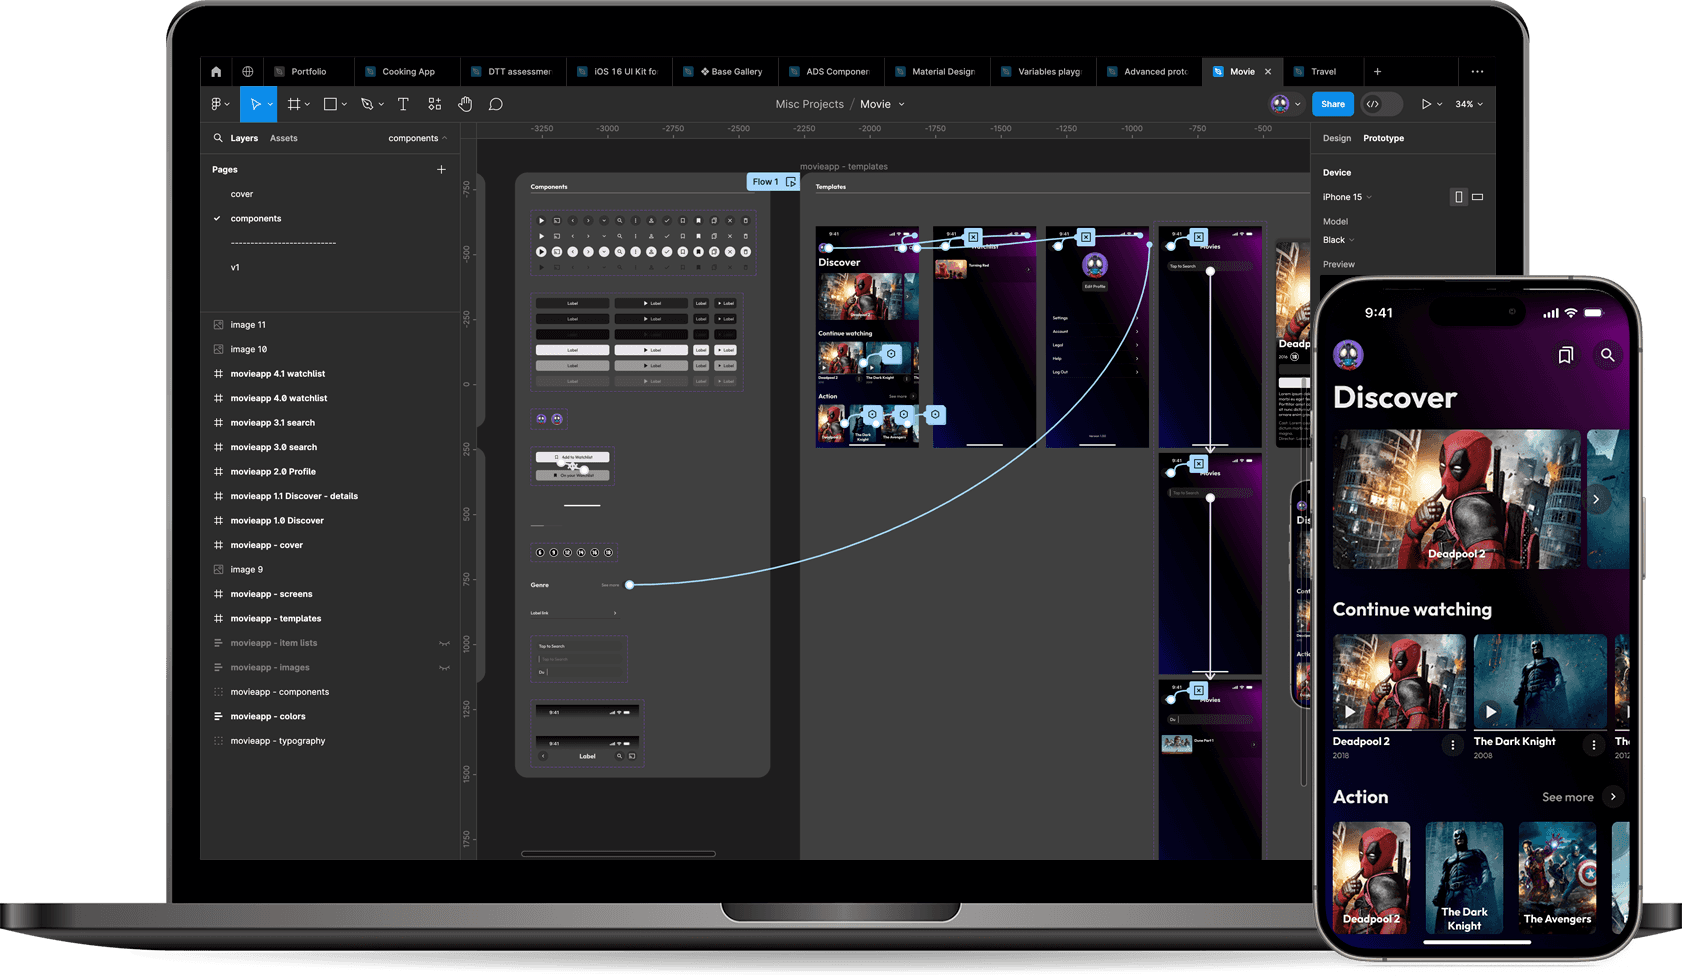The width and height of the screenshot is (1682, 976).
Task: Click the Flow 1 starting point label
Action: [x=773, y=182]
